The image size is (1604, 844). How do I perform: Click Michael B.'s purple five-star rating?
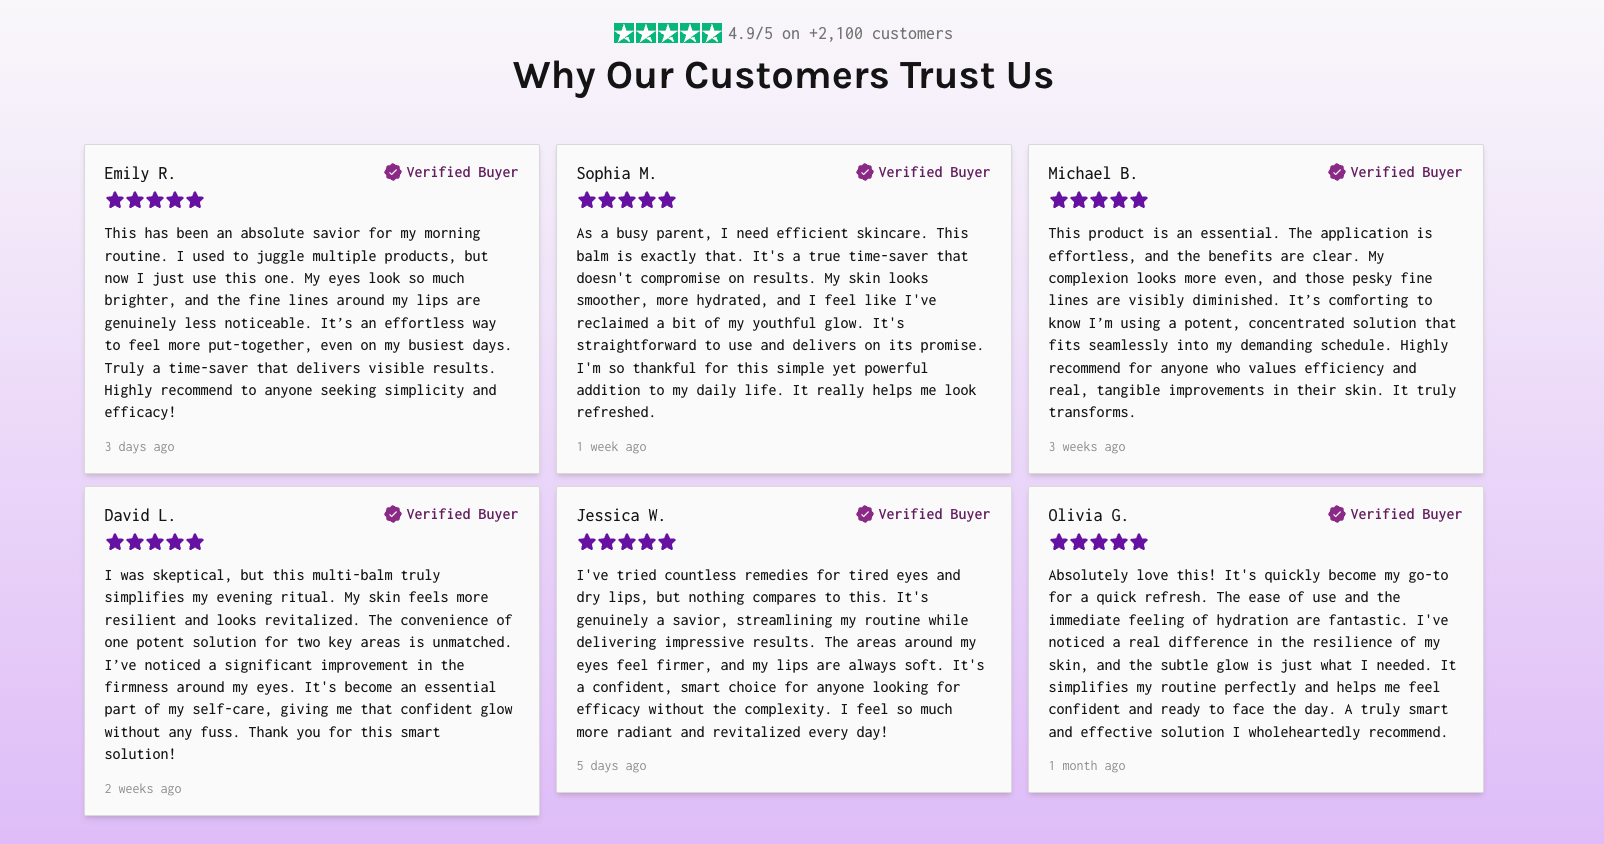click(x=1099, y=200)
